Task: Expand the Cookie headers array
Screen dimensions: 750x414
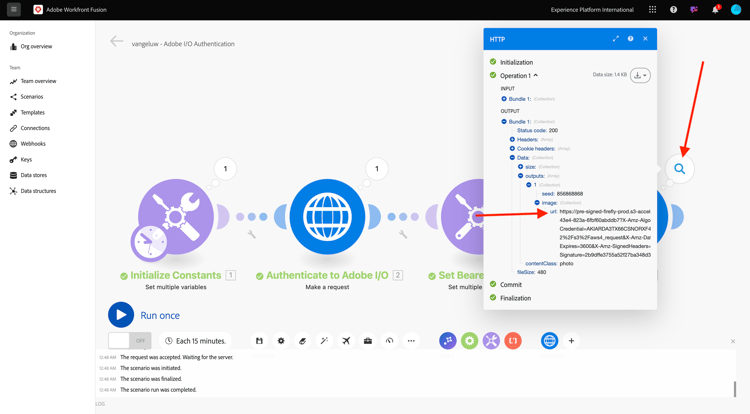Action: [x=512, y=149]
